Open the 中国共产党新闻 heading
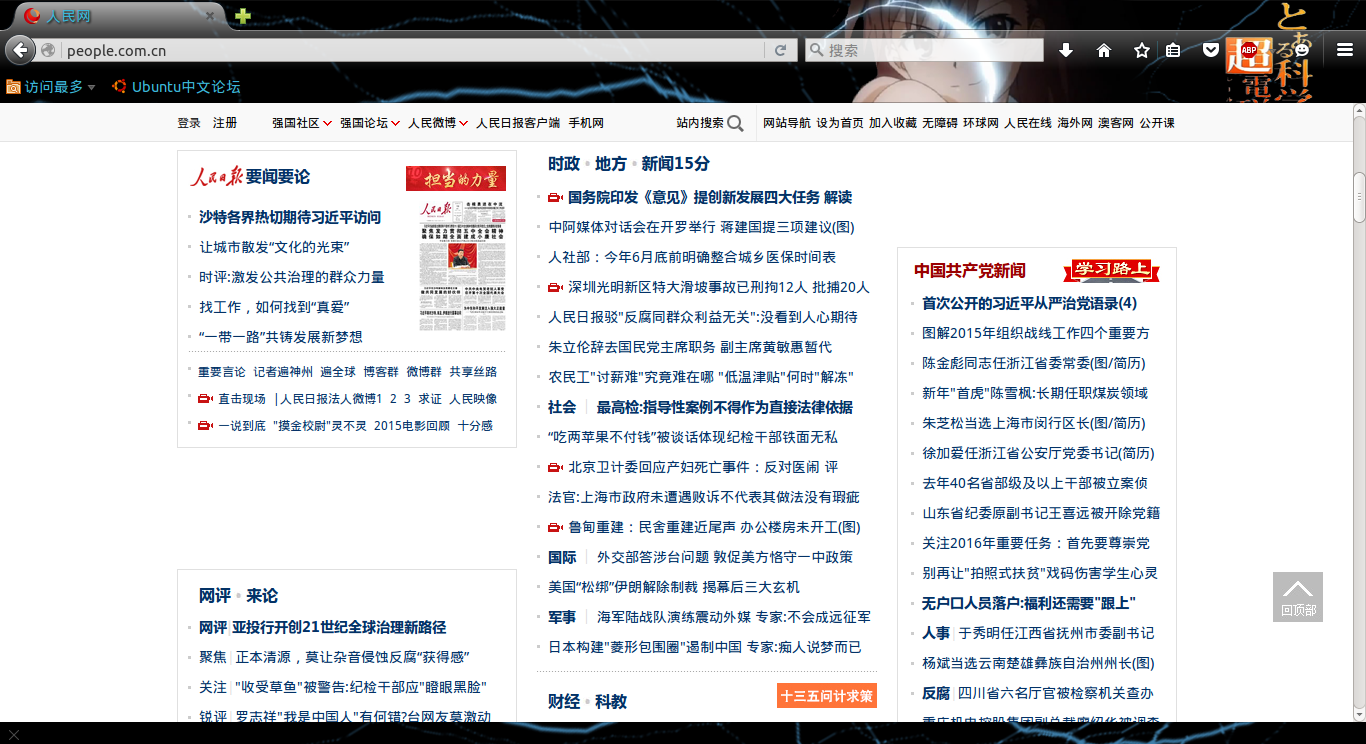 [970, 270]
